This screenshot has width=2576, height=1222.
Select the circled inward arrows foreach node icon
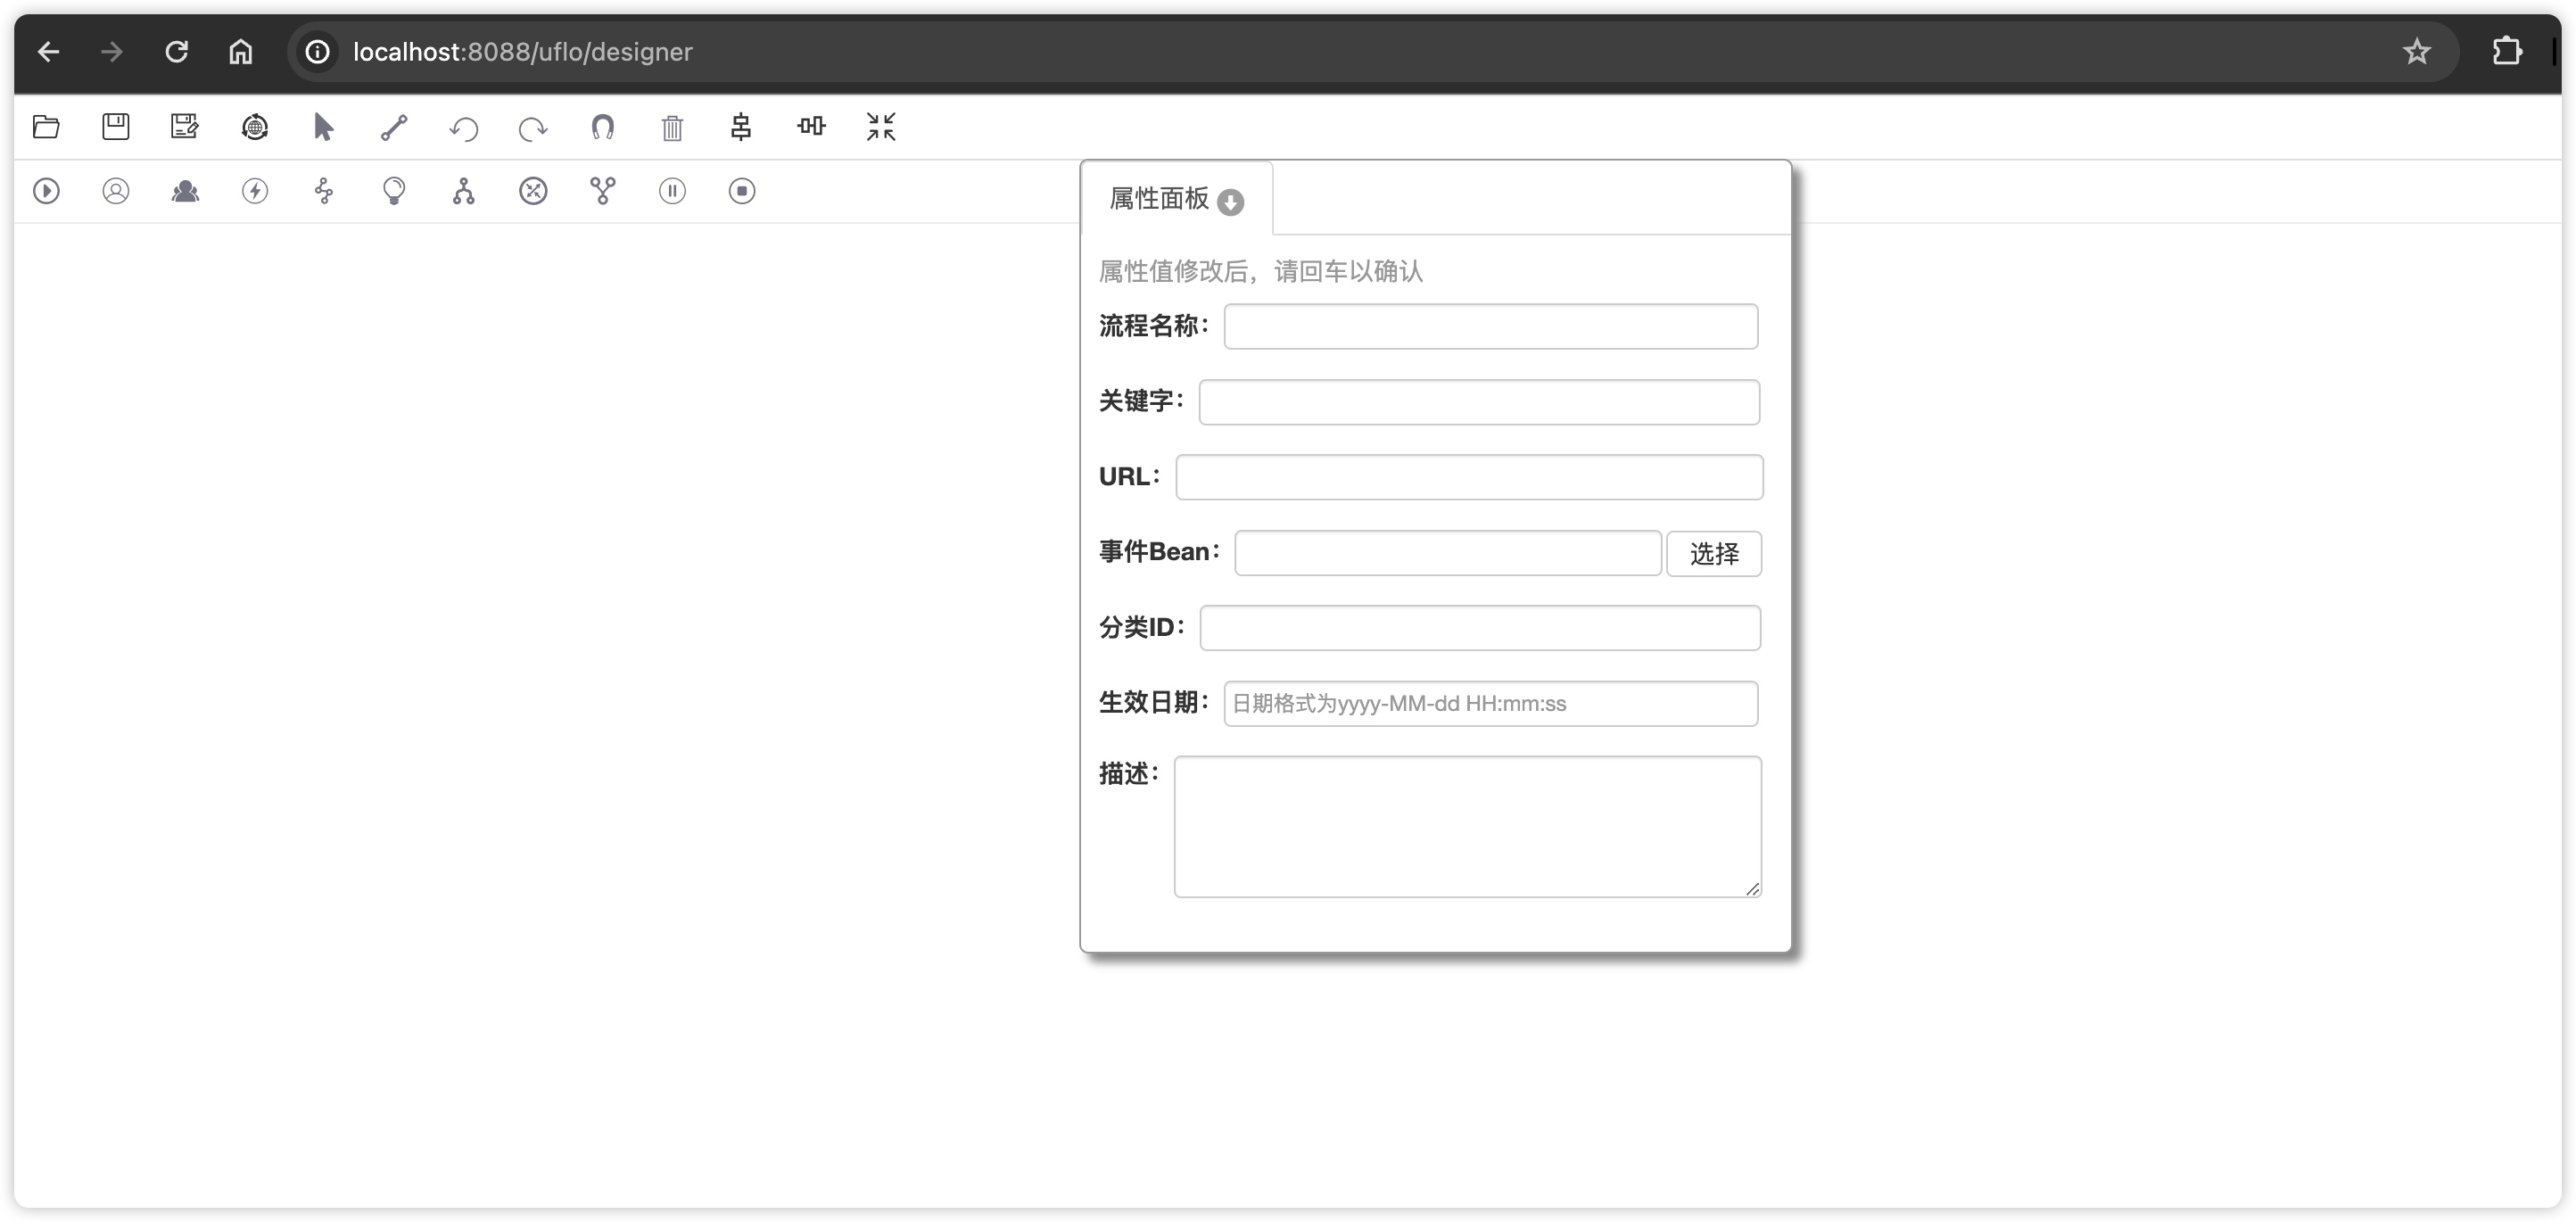tap(533, 191)
